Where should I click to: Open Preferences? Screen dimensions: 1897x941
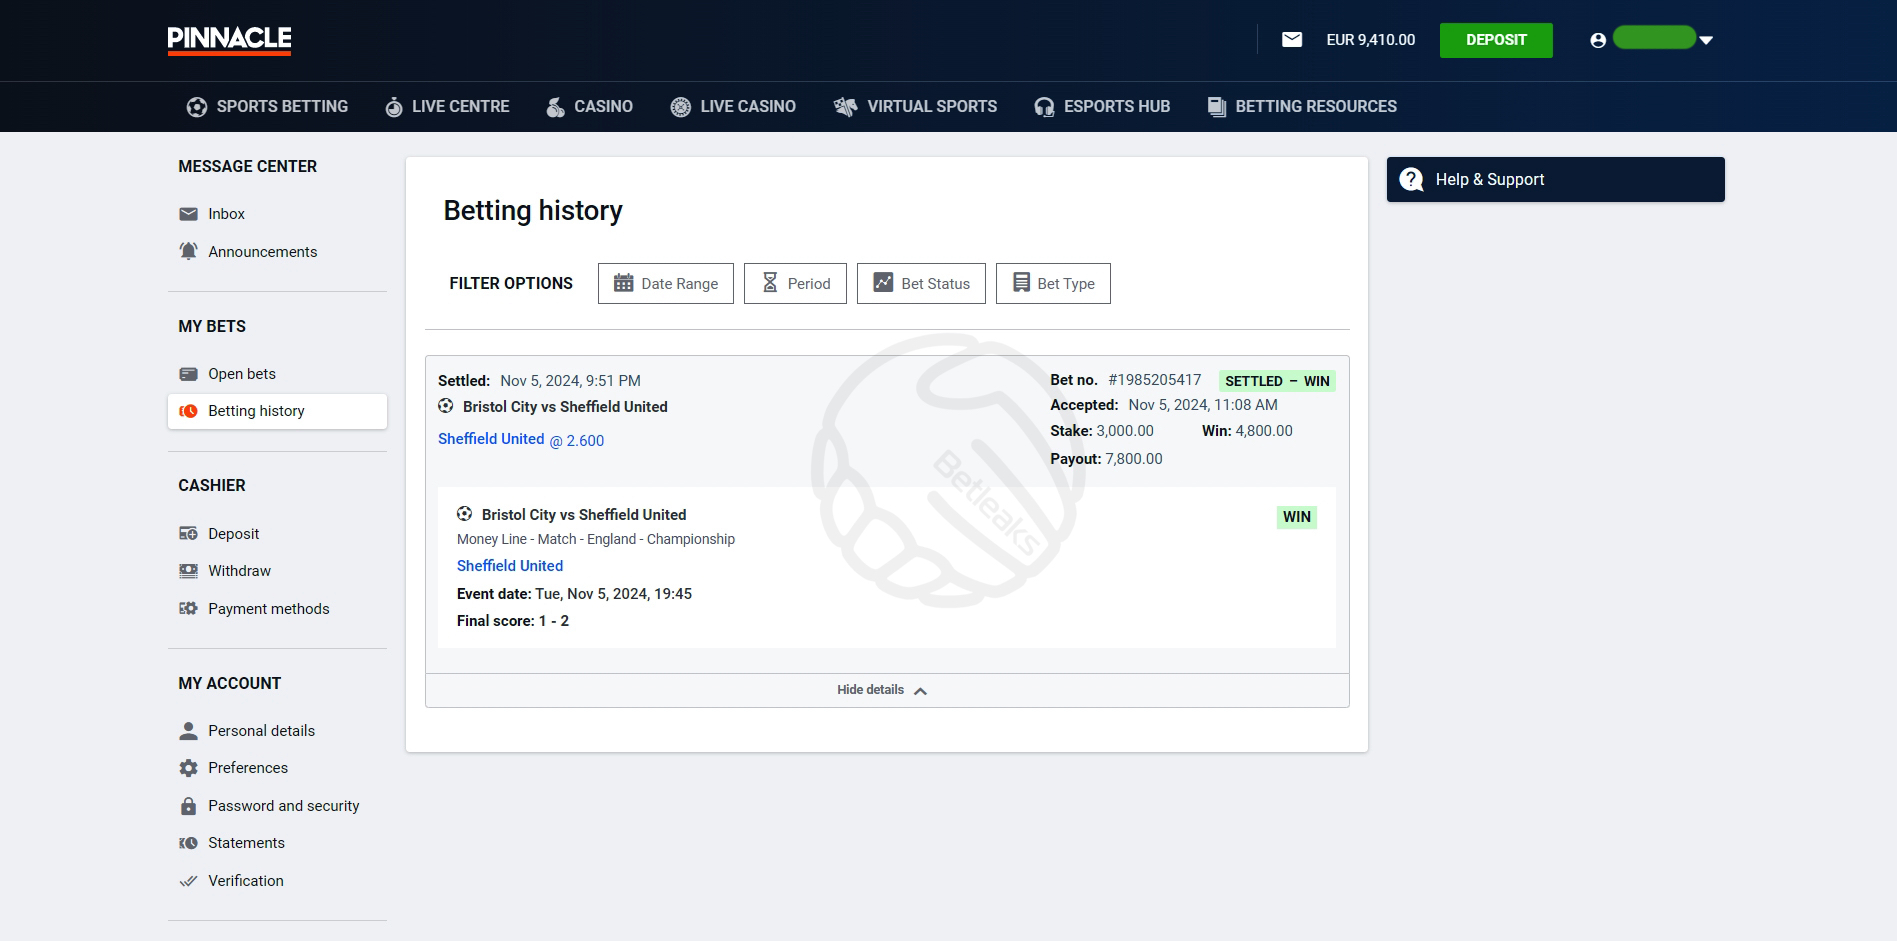[248, 768]
